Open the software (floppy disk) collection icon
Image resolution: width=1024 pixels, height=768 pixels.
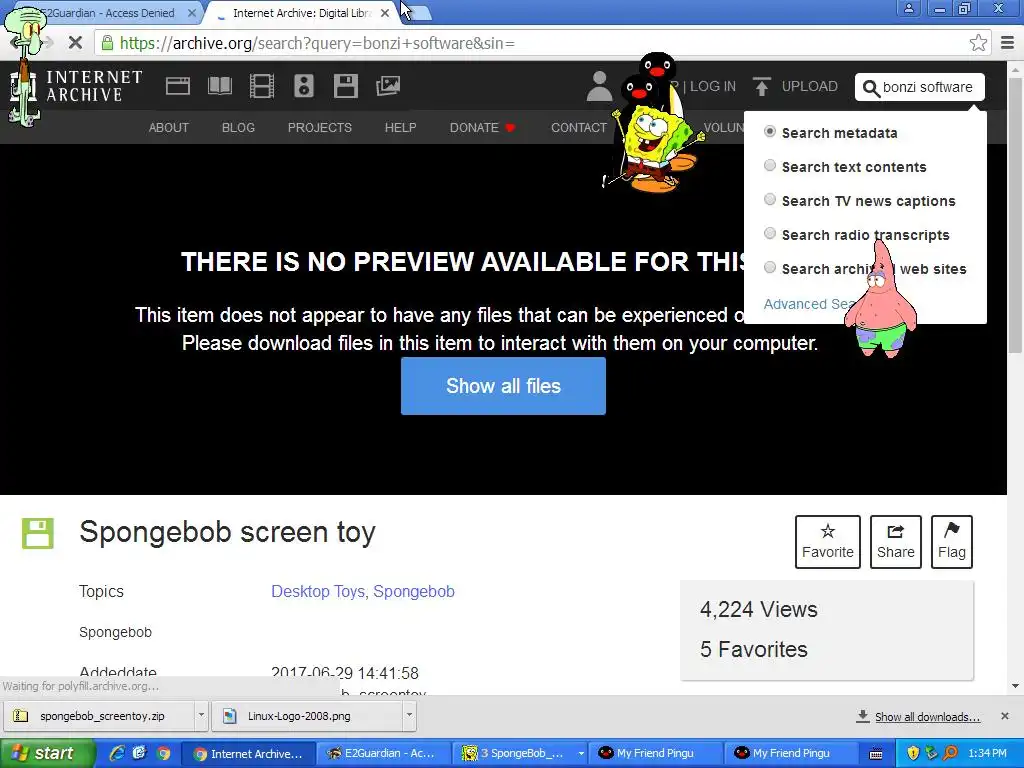click(x=345, y=86)
